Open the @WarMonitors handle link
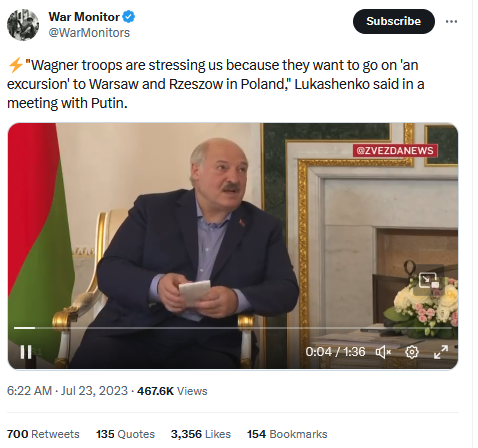478x448 pixels. coord(89,33)
